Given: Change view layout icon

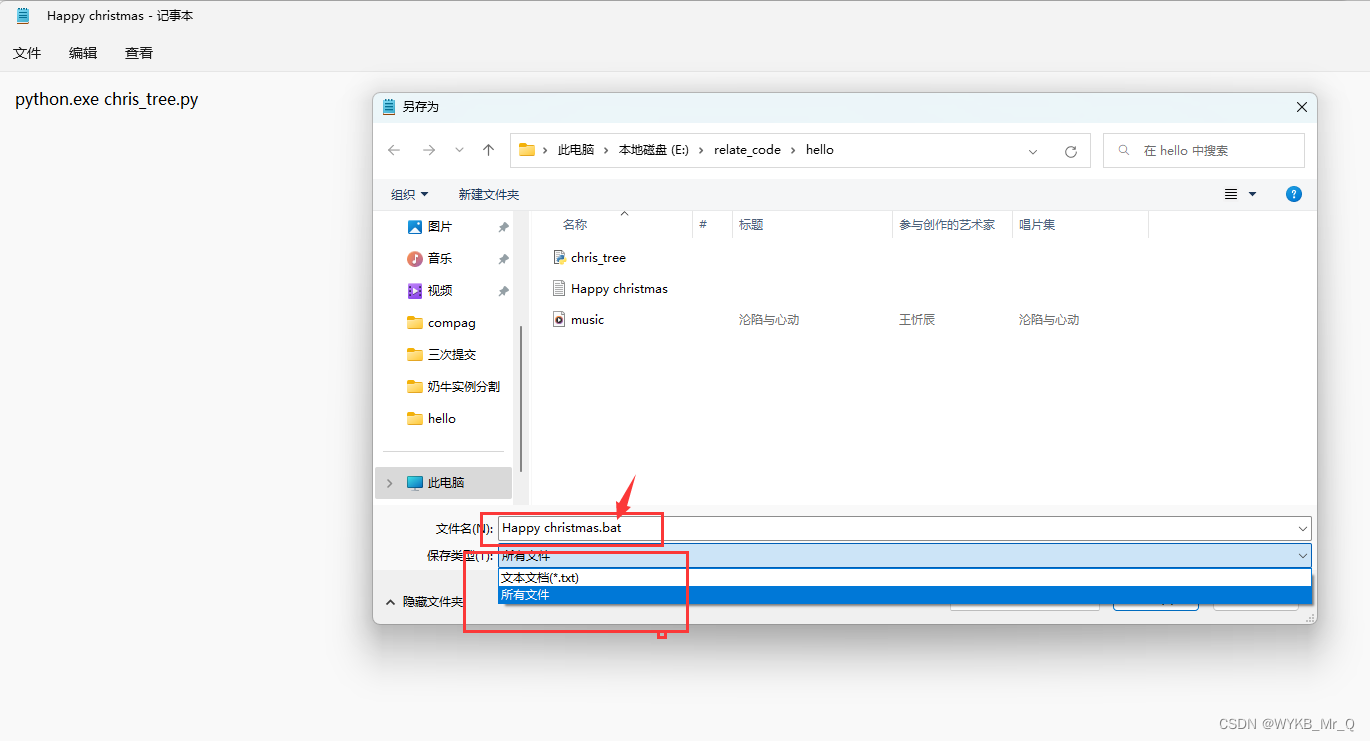Looking at the screenshot, I should coord(1231,194).
